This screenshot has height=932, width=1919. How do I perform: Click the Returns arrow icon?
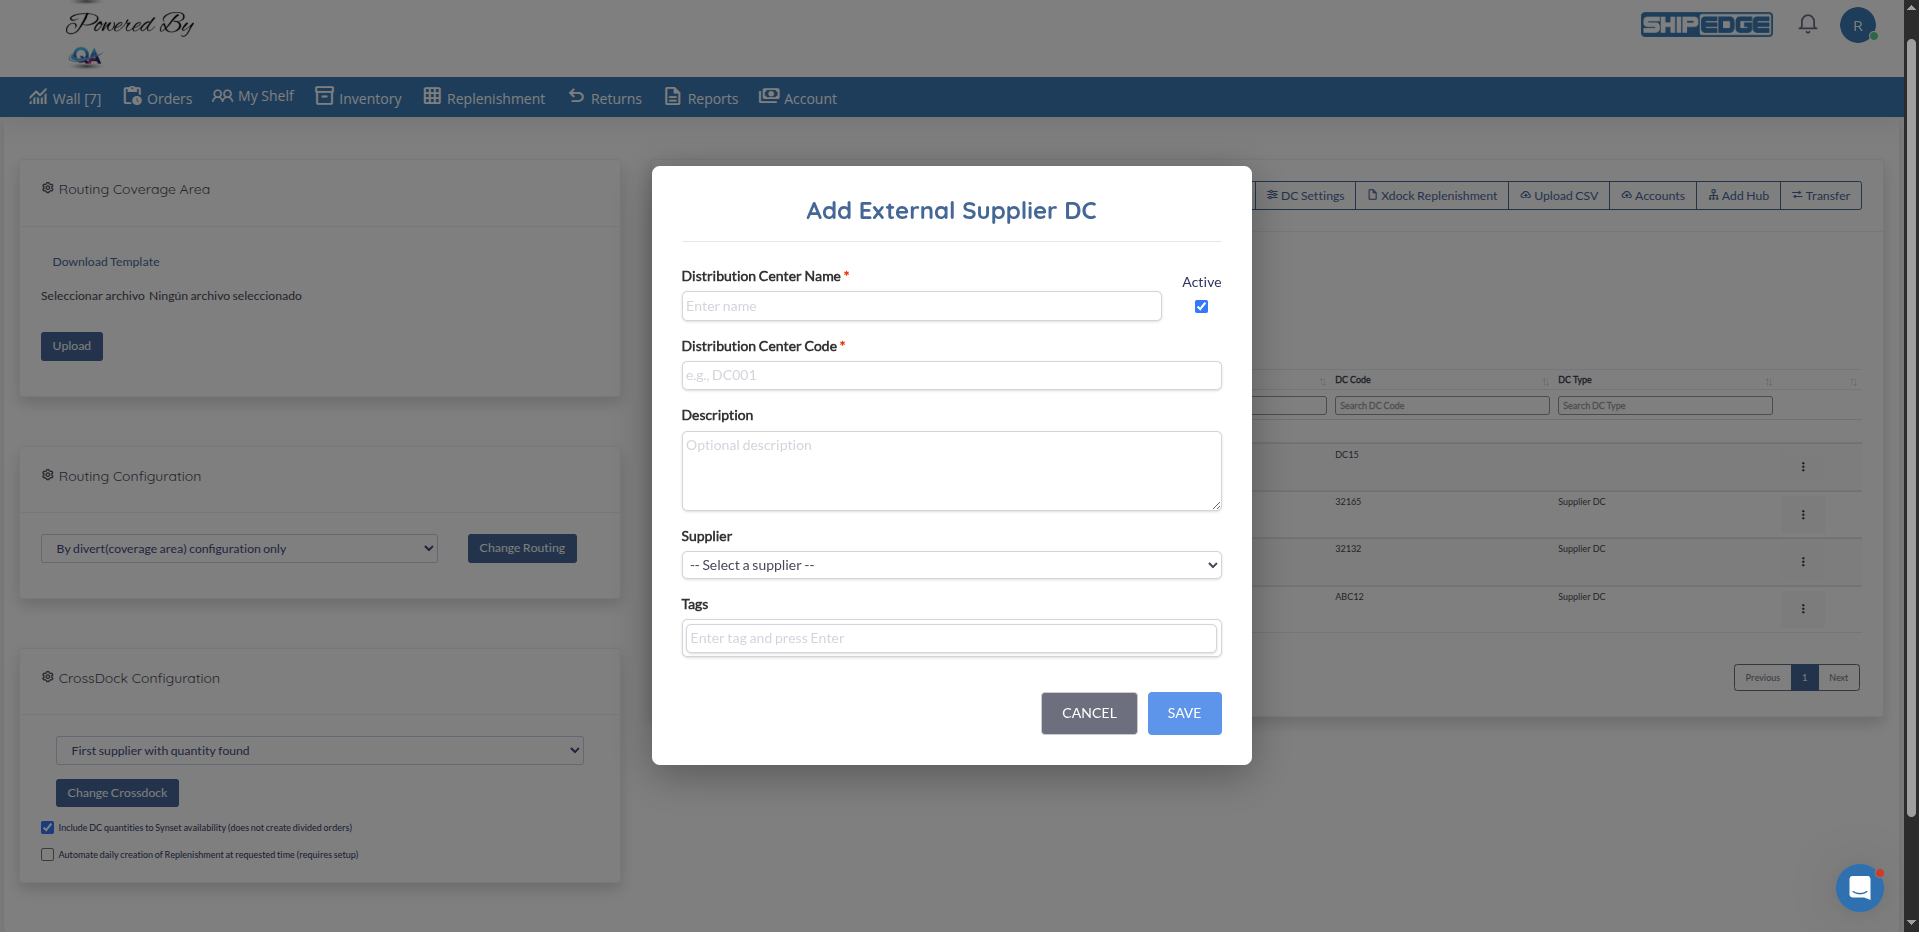coord(576,96)
